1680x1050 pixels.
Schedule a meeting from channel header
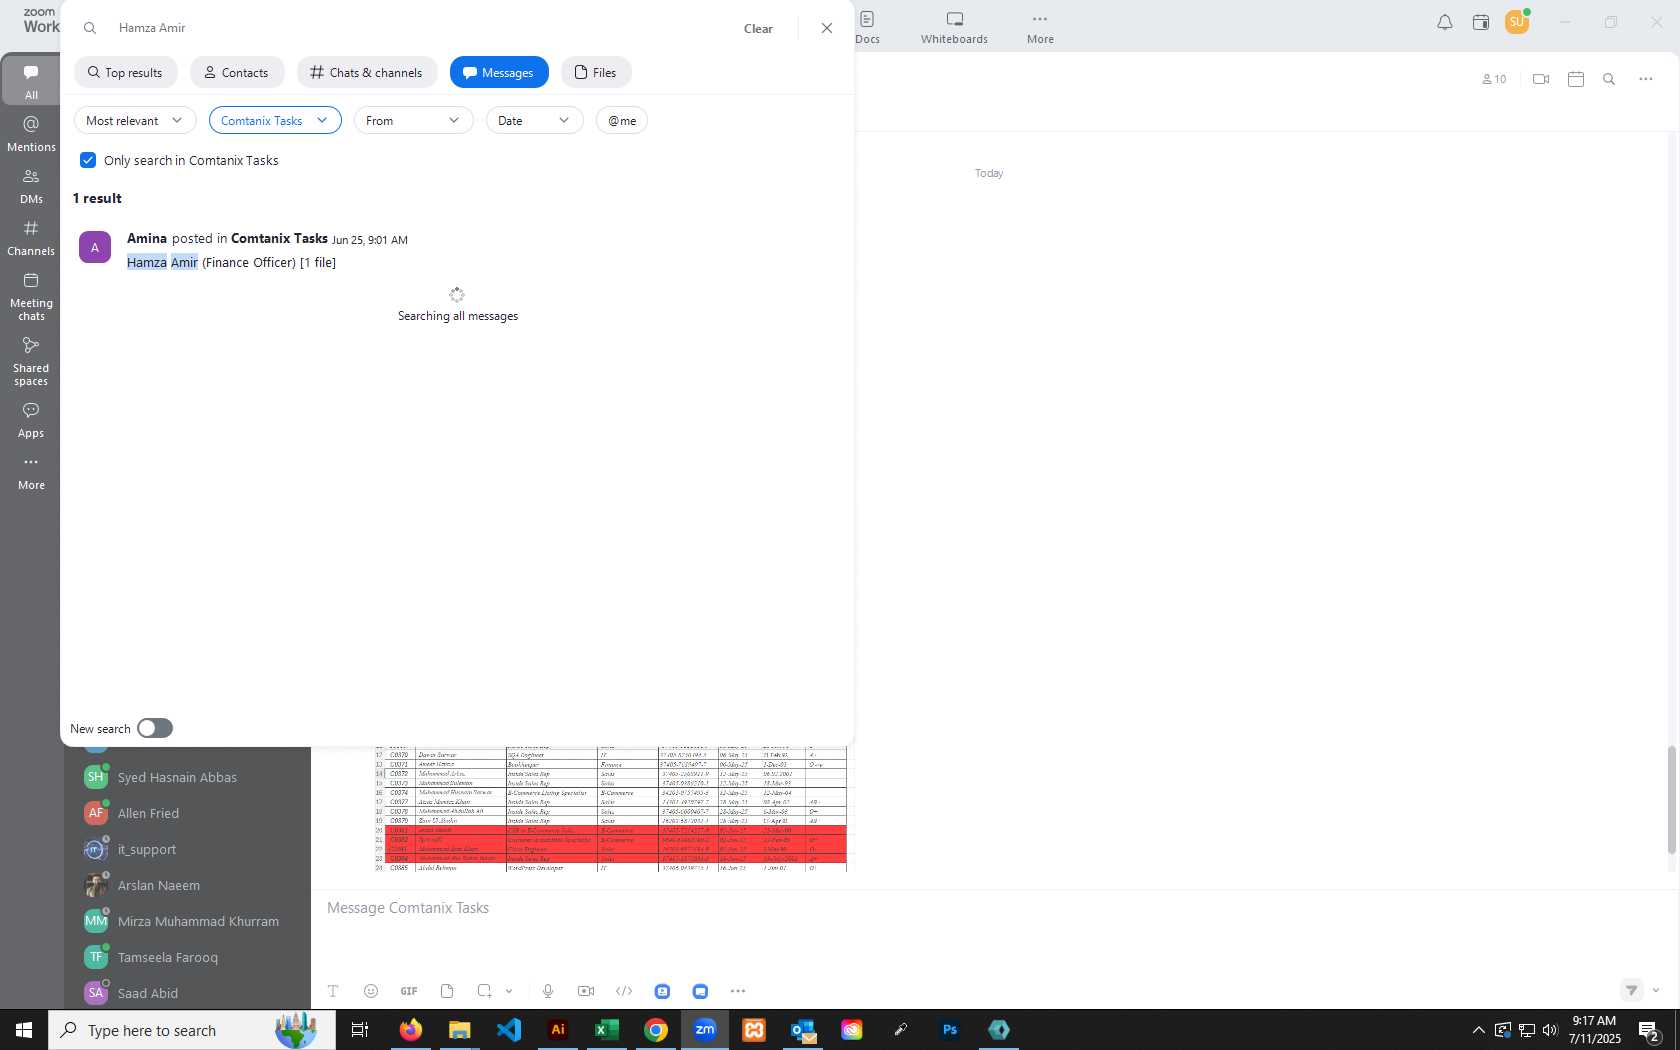point(1576,79)
